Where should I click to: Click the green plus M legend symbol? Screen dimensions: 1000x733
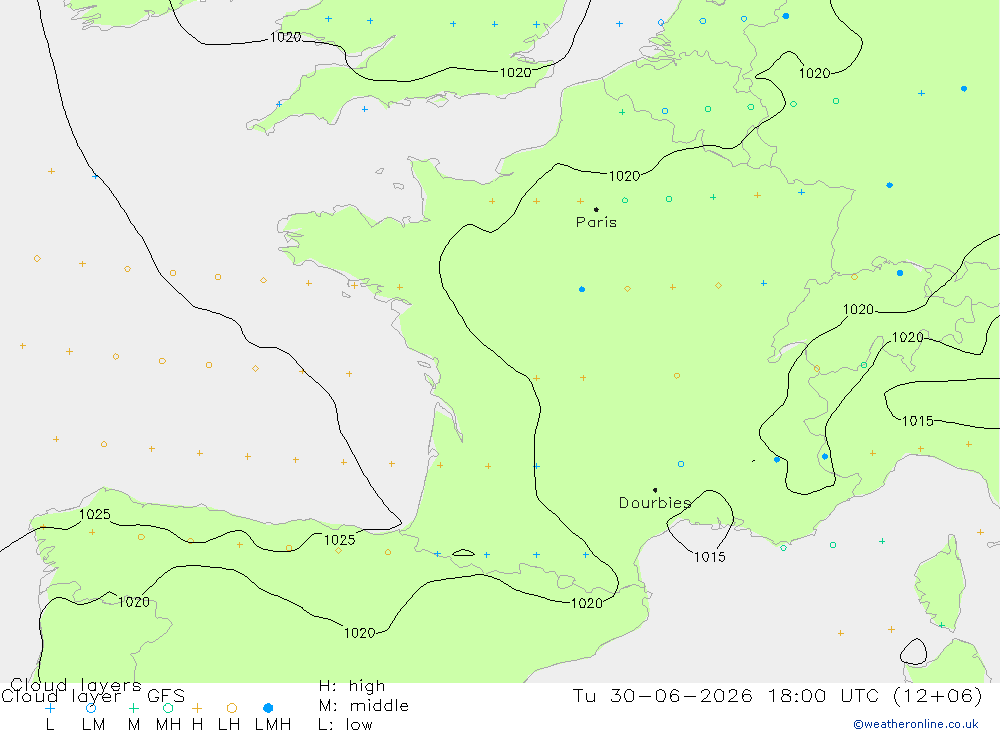pos(133,708)
